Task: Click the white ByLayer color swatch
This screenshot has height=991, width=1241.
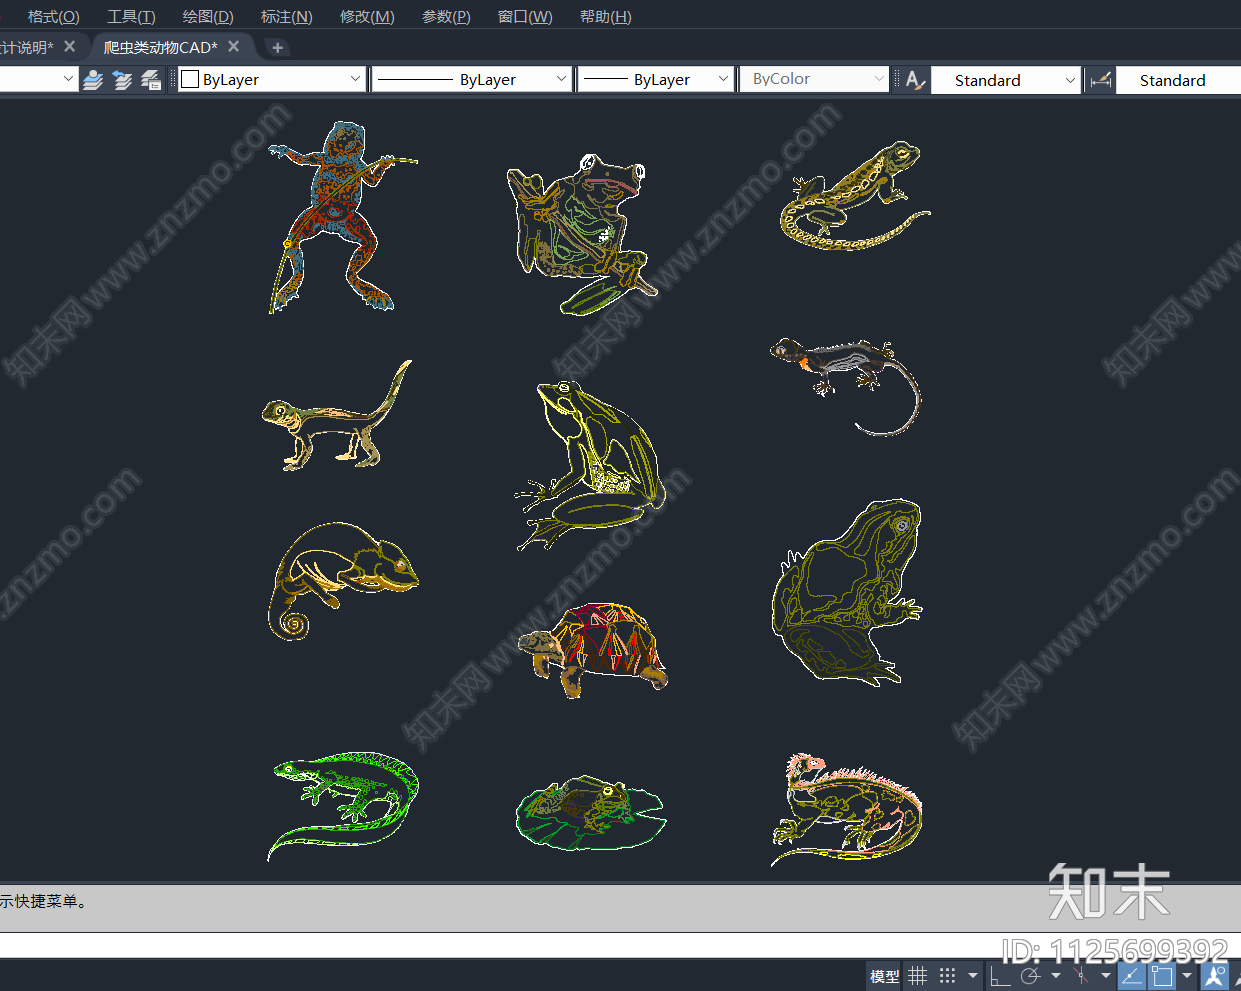Action: tap(190, 80)
